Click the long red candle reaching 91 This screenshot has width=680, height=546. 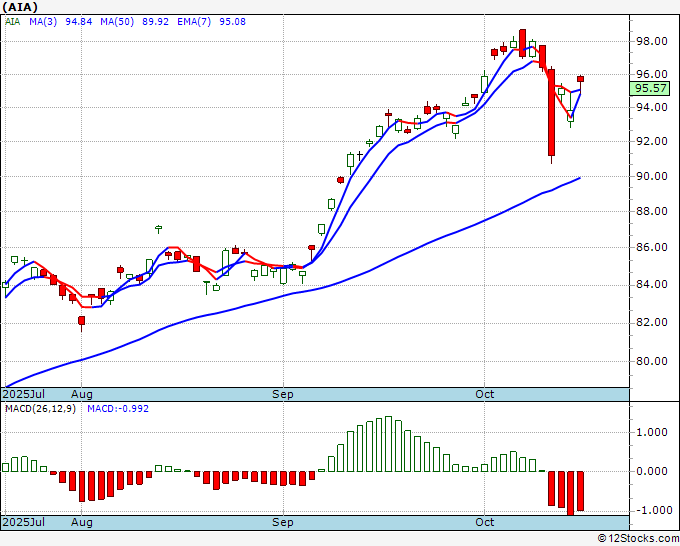point(551,113)
